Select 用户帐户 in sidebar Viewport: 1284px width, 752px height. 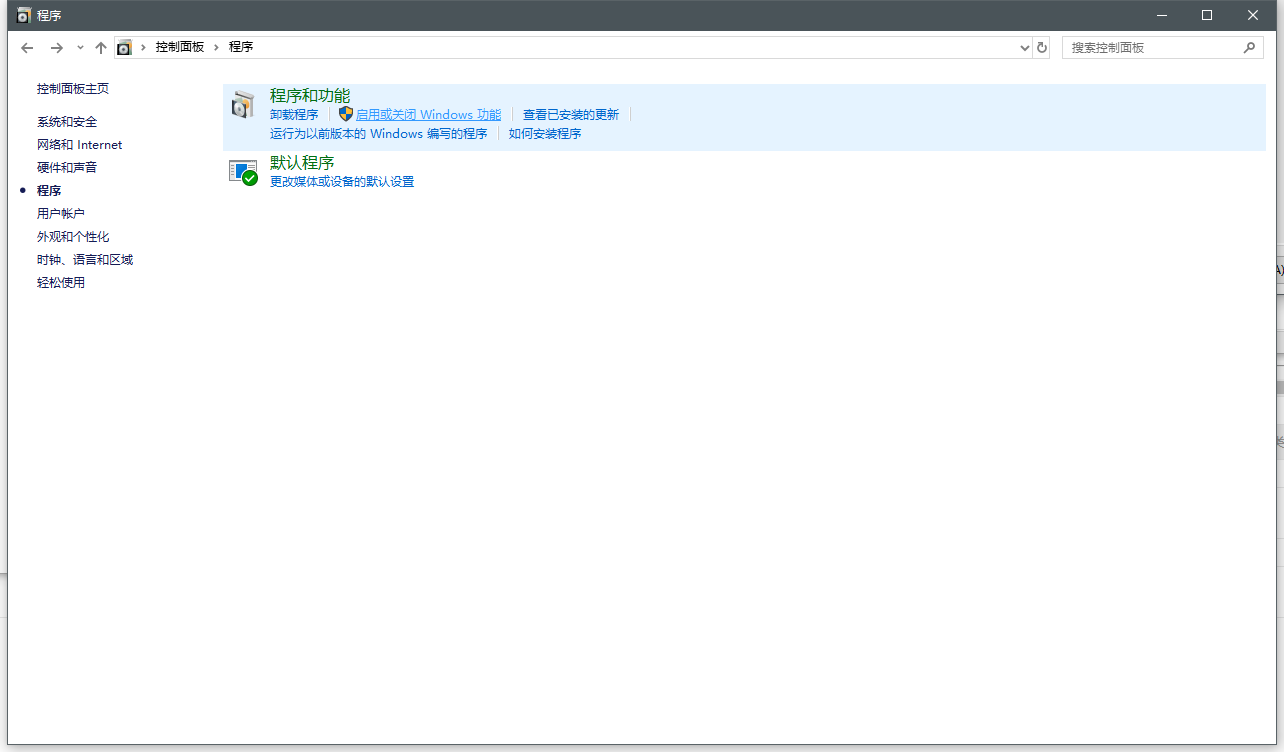click(61, 214)
